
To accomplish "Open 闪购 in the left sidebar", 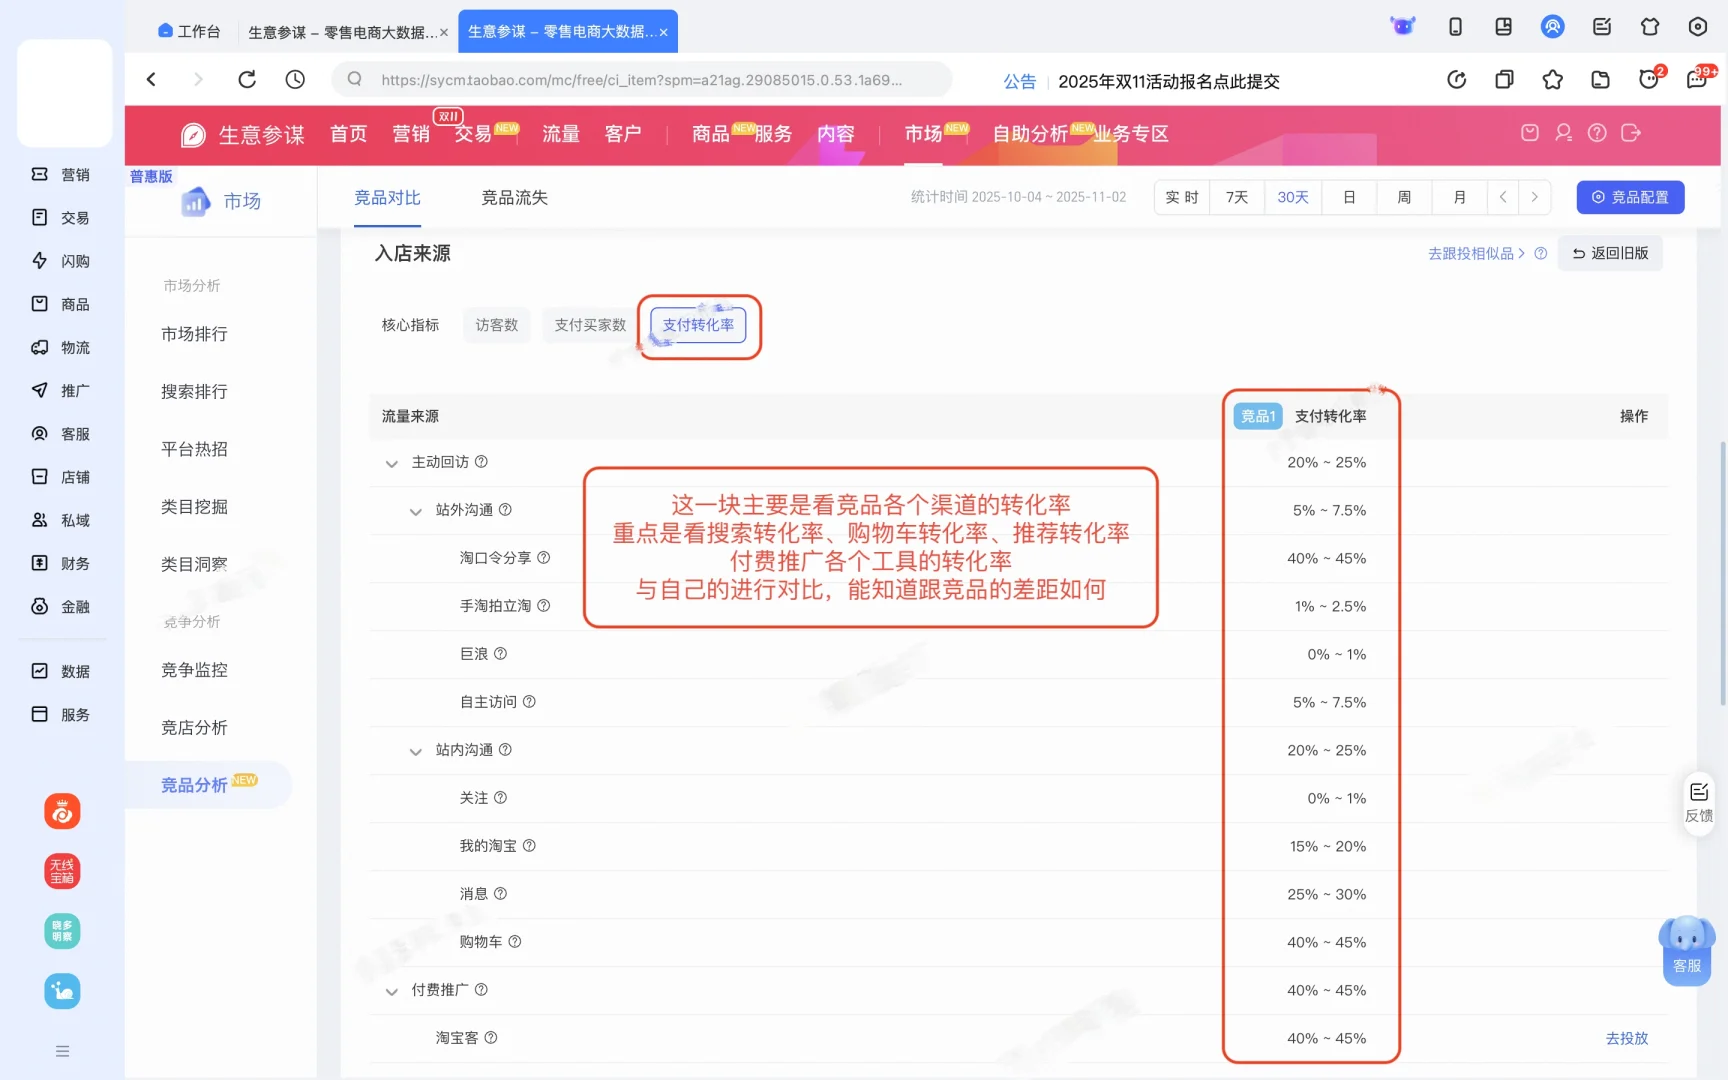I will click(x=61, y=261).
